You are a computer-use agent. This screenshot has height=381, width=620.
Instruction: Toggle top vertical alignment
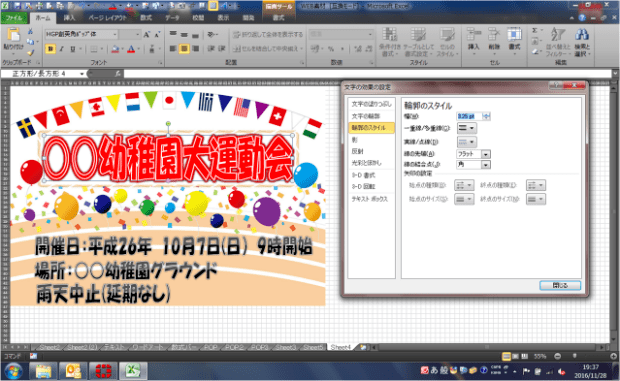click(x=173, y=34)
